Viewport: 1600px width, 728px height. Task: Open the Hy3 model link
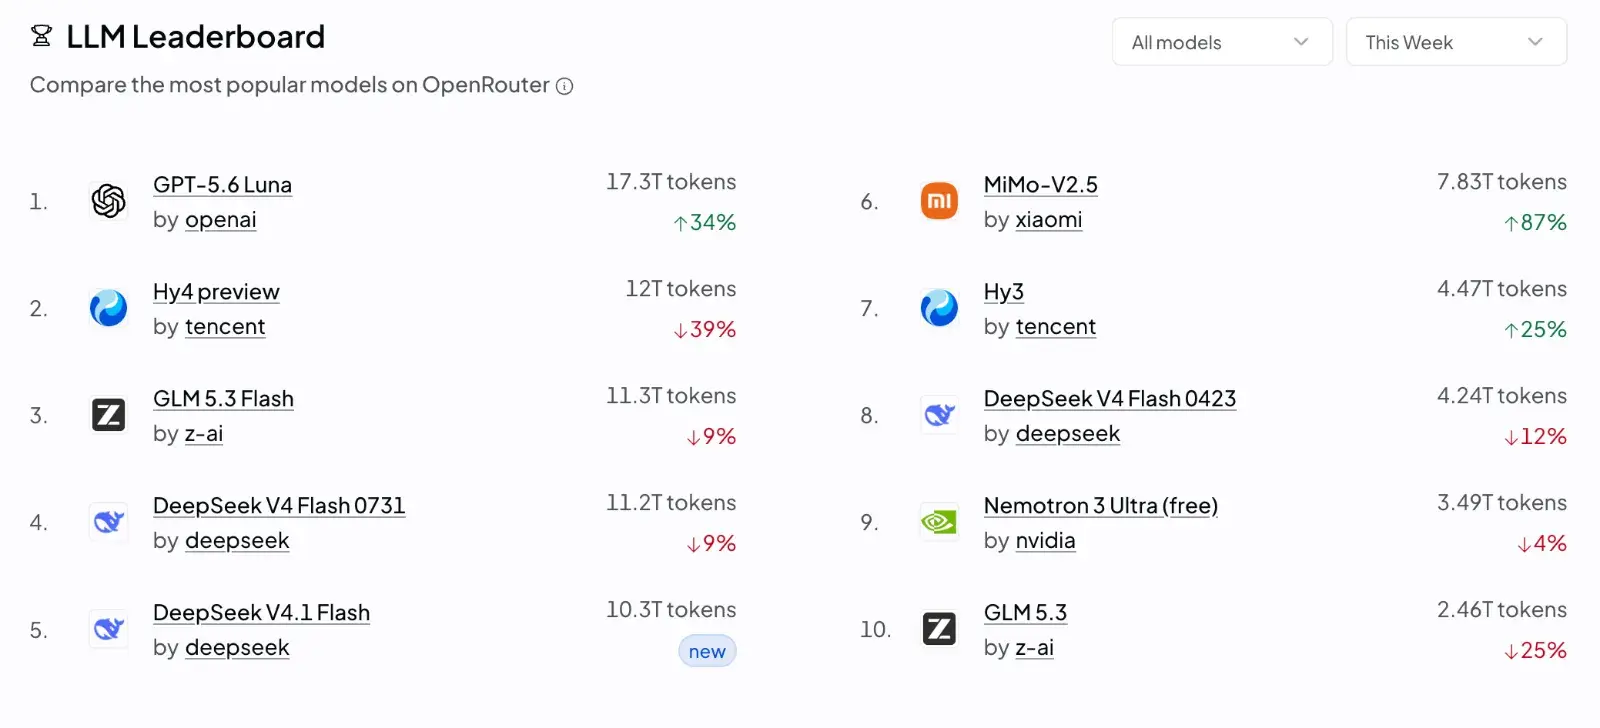[1004, 292]
